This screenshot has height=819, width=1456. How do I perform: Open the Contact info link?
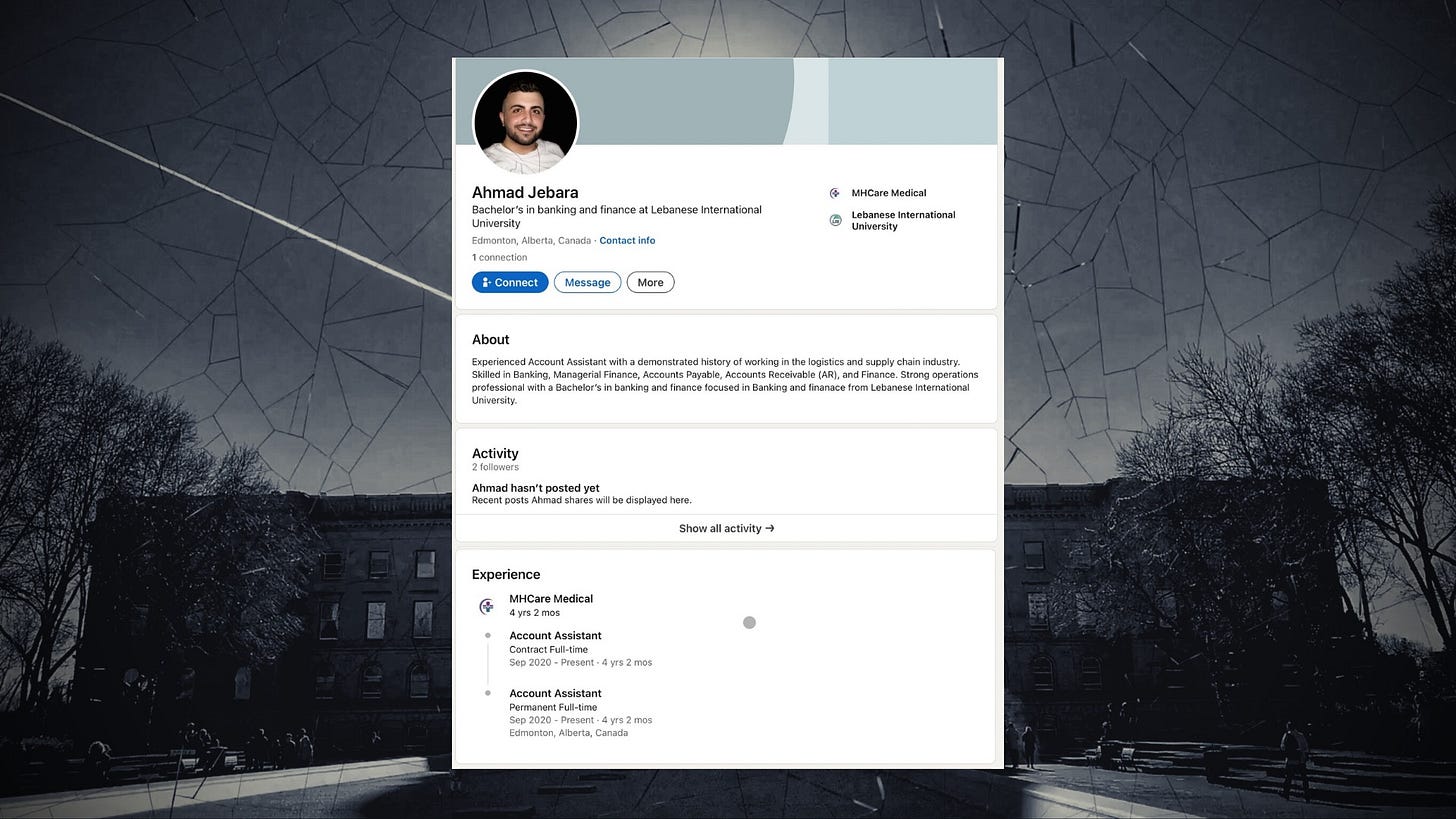click(627, 241)
